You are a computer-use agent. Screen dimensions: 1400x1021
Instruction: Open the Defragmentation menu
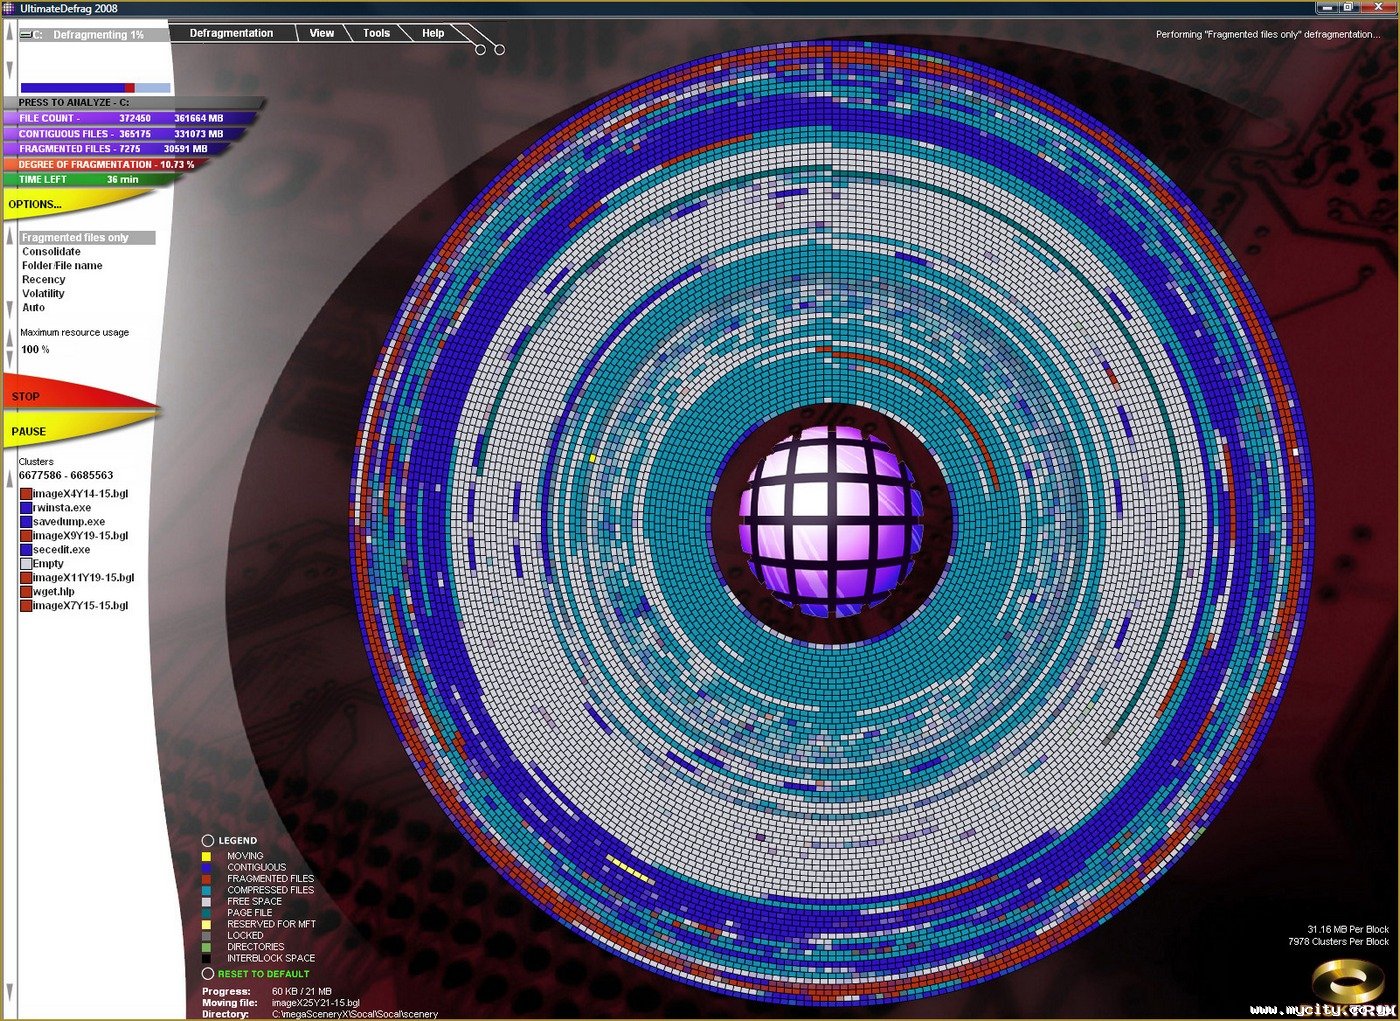point(231,33)
